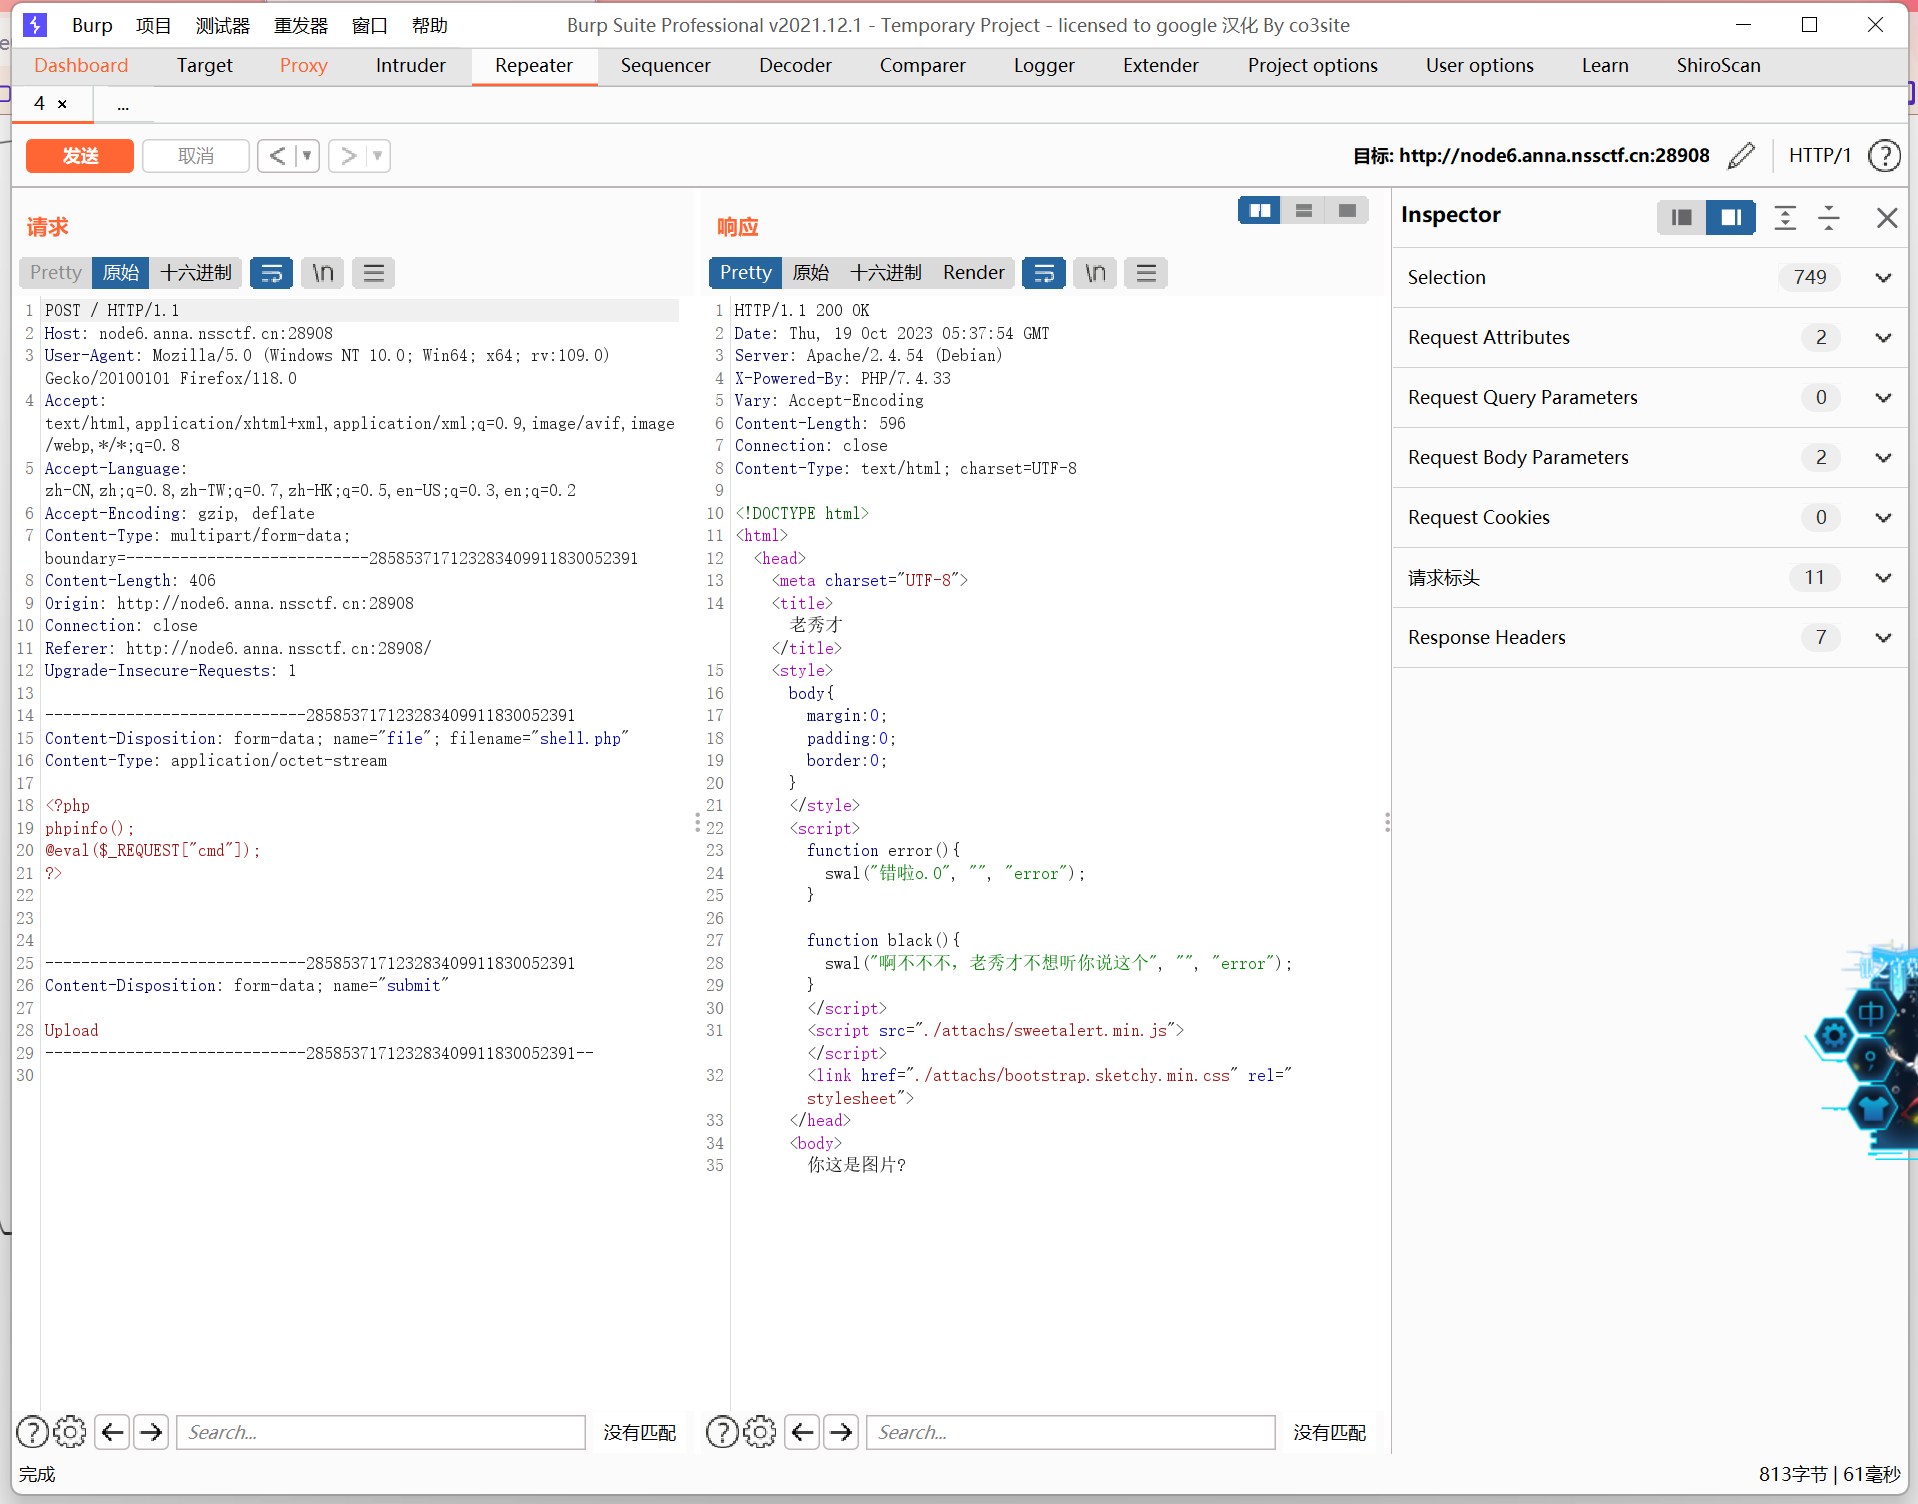Jump to next request search match

[152, 1432]
